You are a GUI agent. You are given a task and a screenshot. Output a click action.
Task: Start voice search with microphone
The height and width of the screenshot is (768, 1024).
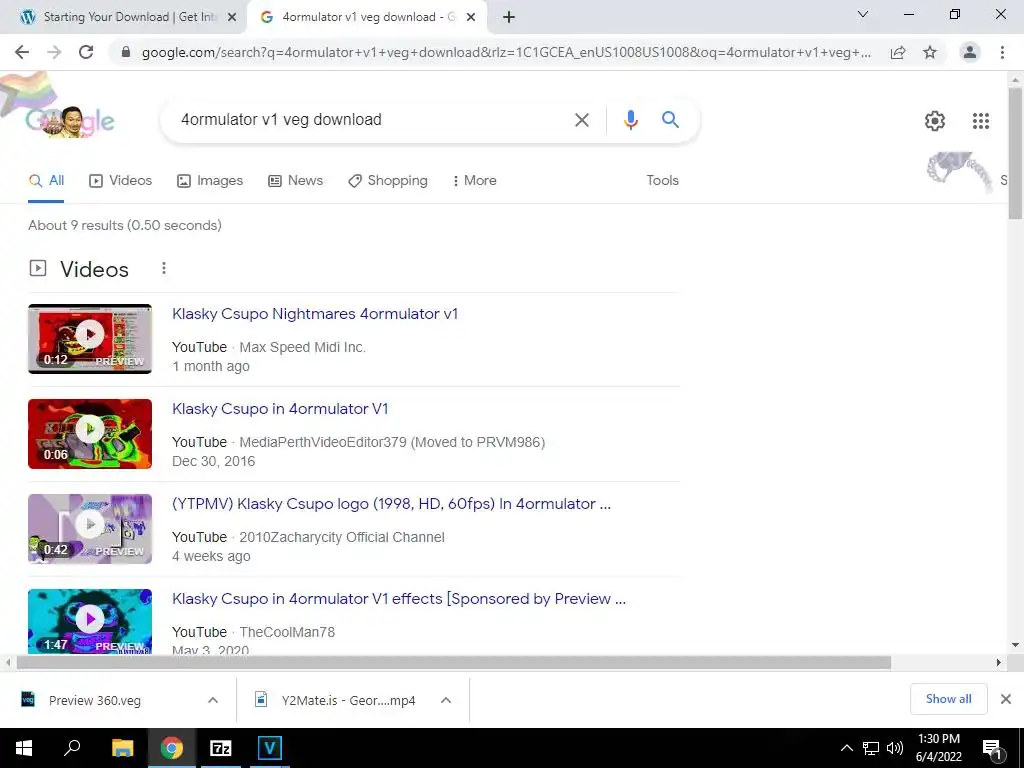point(630,120)
